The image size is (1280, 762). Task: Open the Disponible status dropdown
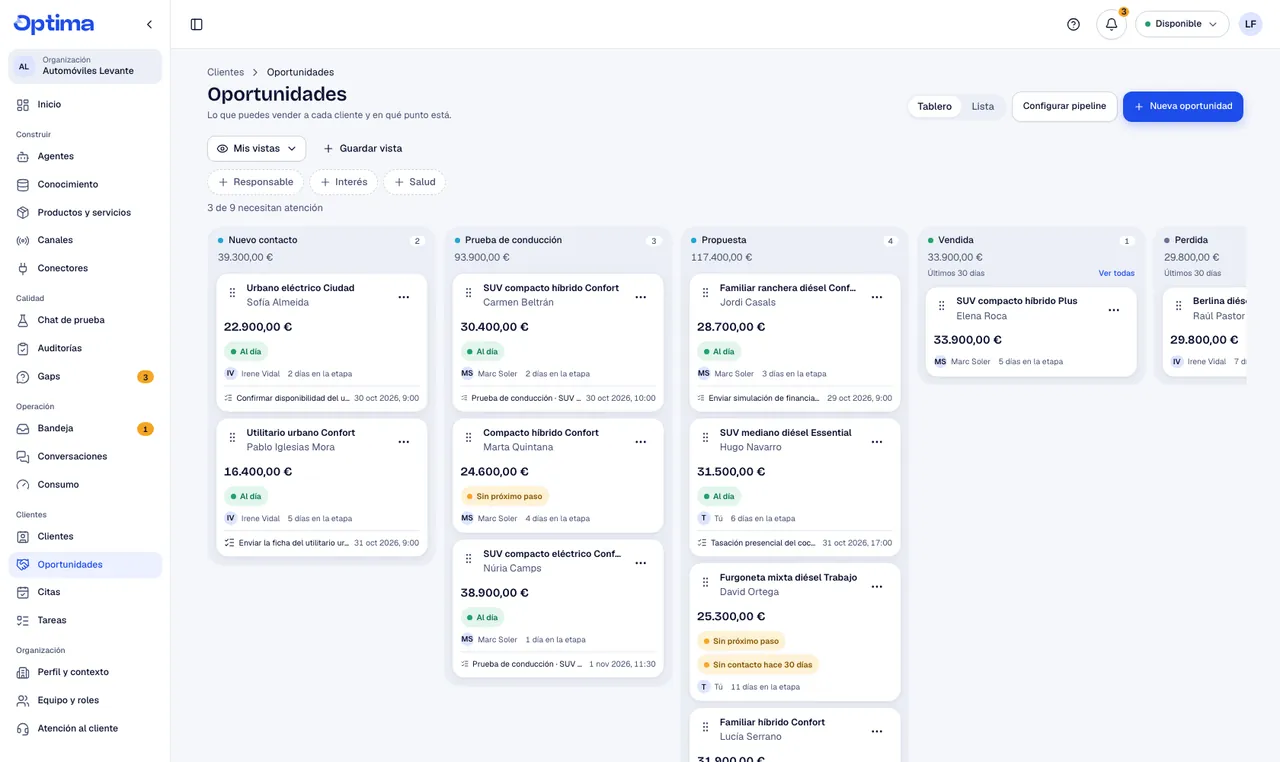(x=1182, y=24)
